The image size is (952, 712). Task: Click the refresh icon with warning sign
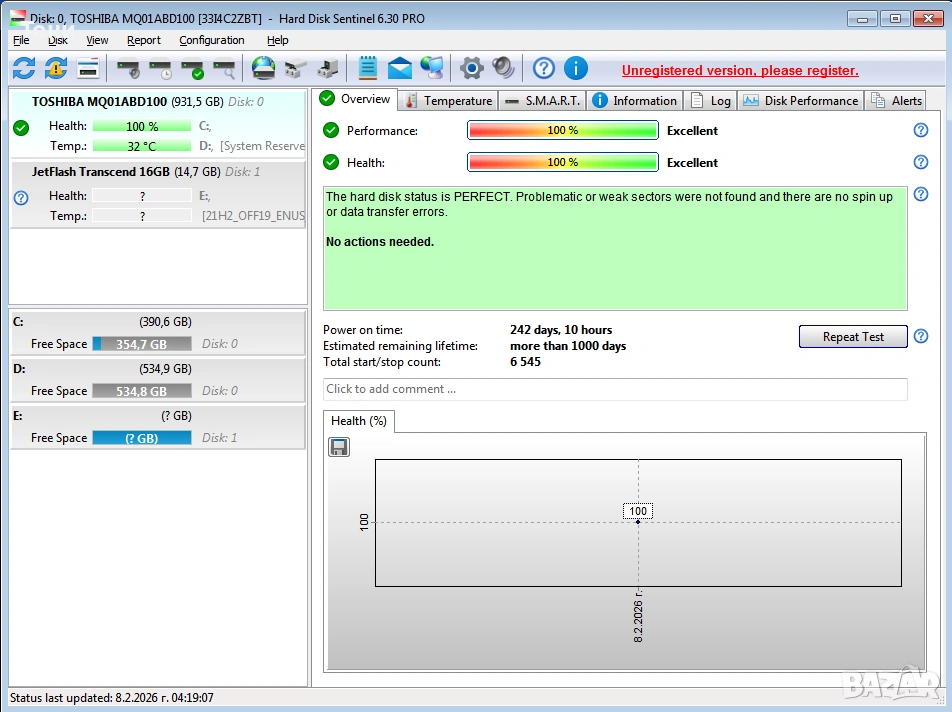tap(56, 68)
